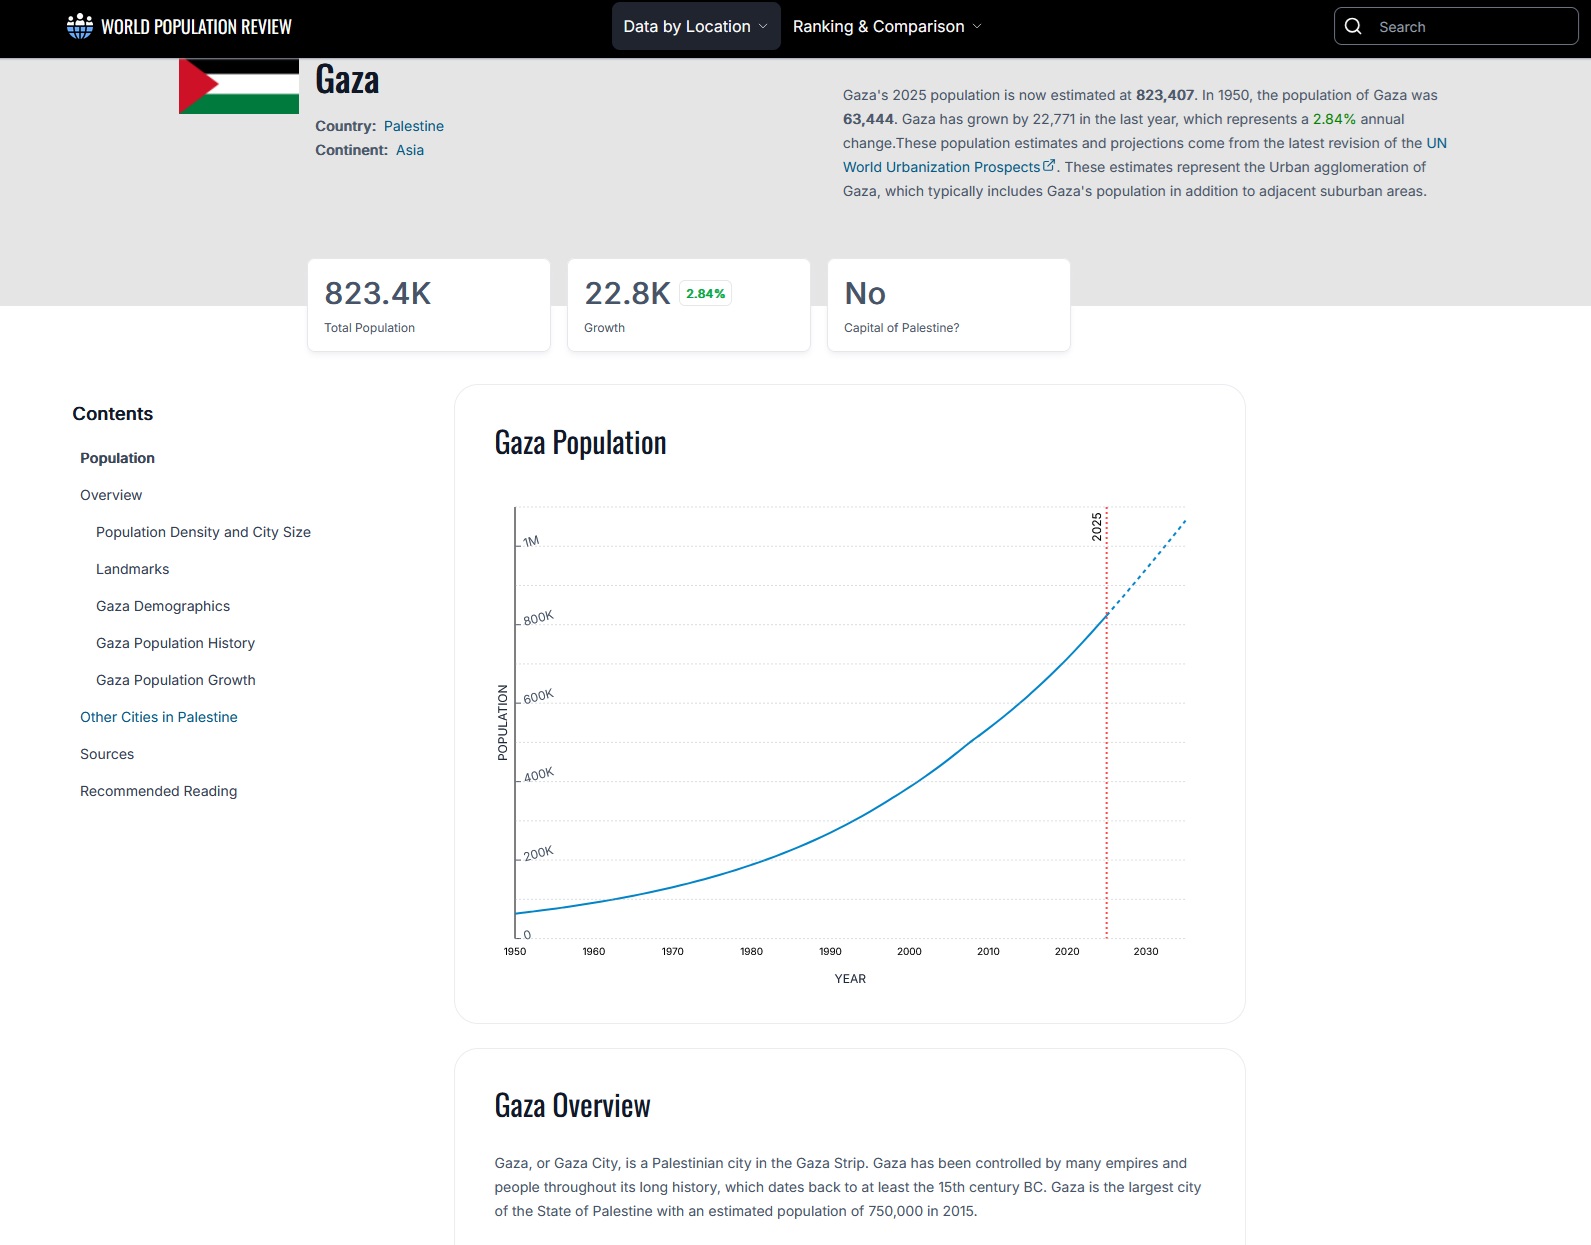Open the WORLD POPULATION REVIEW home link

click(179, 26)
